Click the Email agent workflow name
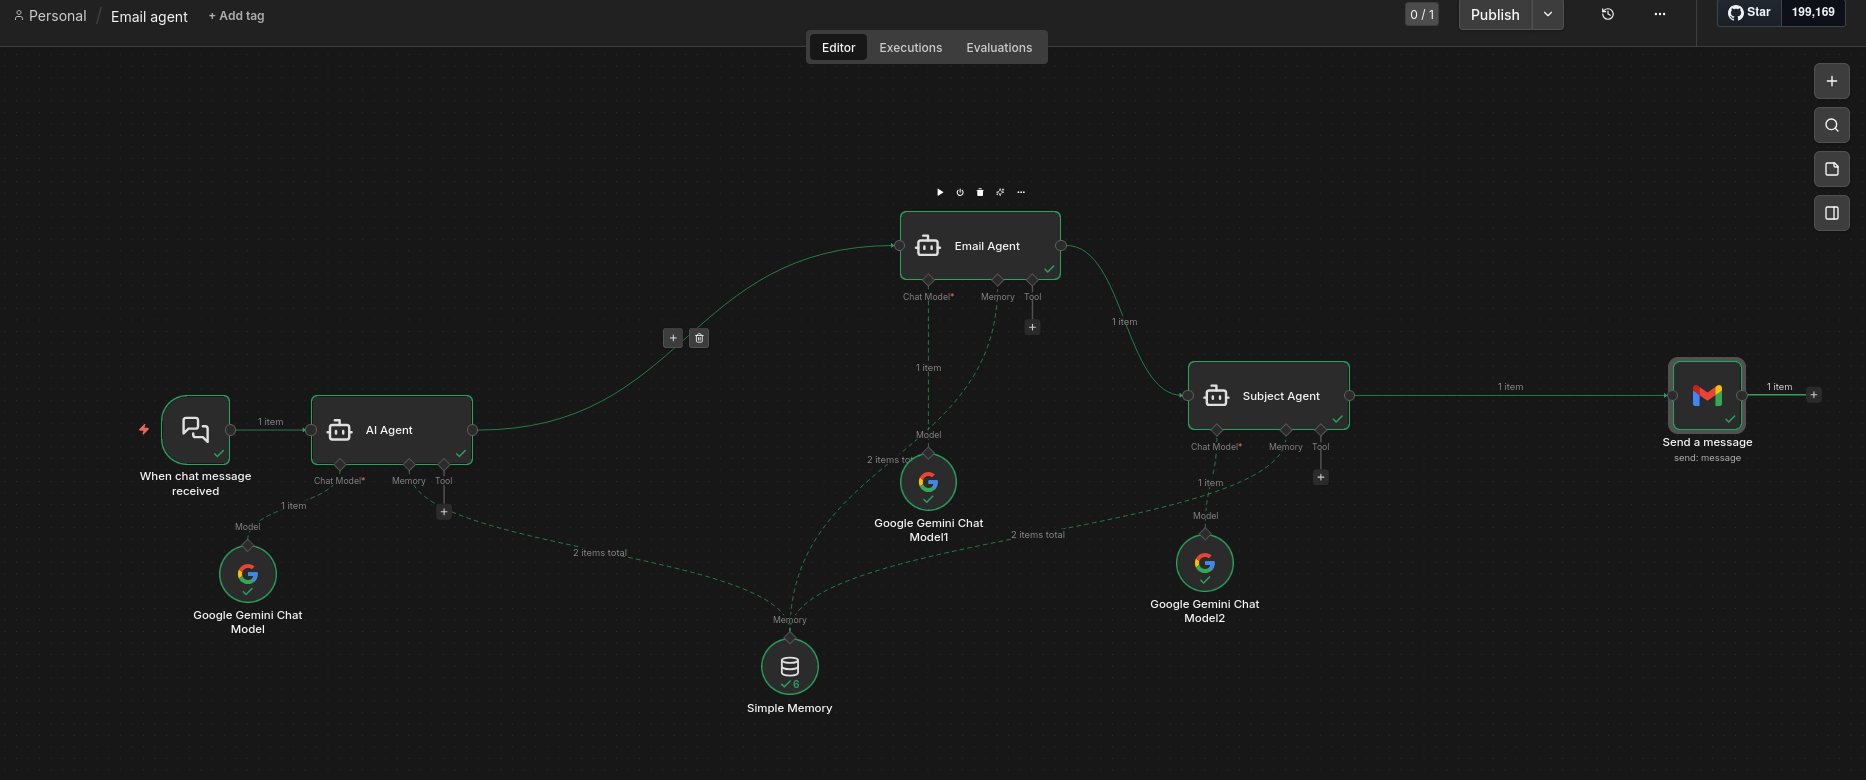This screenshot has width=1866, height=780. click(149, 16)
